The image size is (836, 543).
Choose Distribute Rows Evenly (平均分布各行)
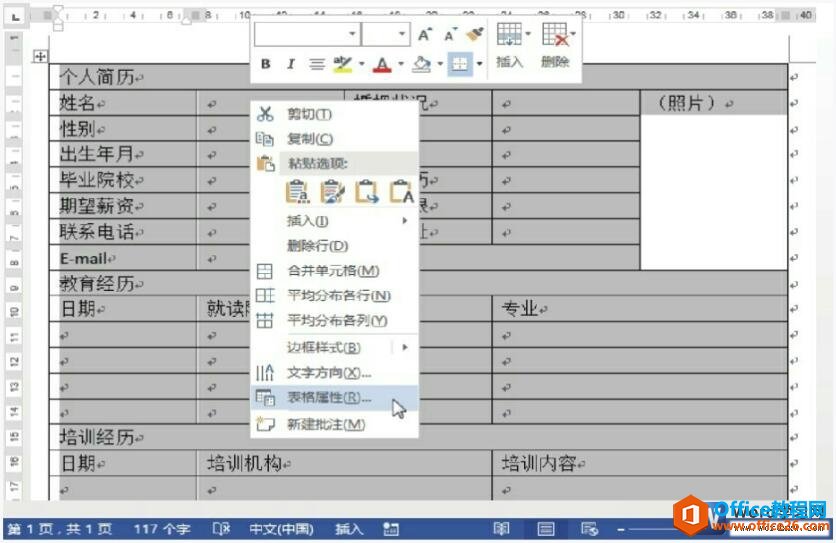pyautogui.click(x=334, y=296)
